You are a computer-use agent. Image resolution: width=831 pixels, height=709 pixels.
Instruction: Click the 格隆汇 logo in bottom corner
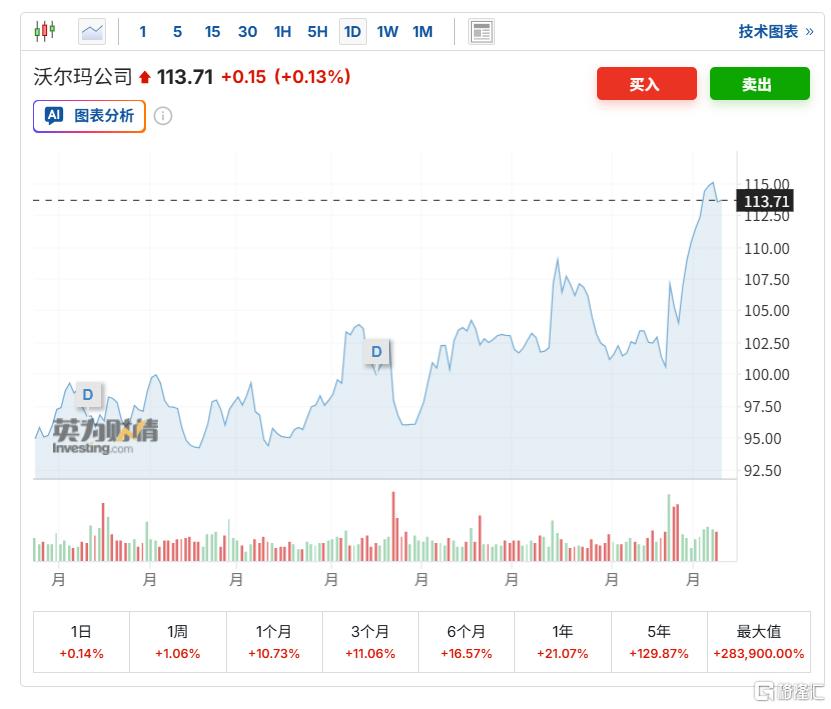tap(790, 690)
